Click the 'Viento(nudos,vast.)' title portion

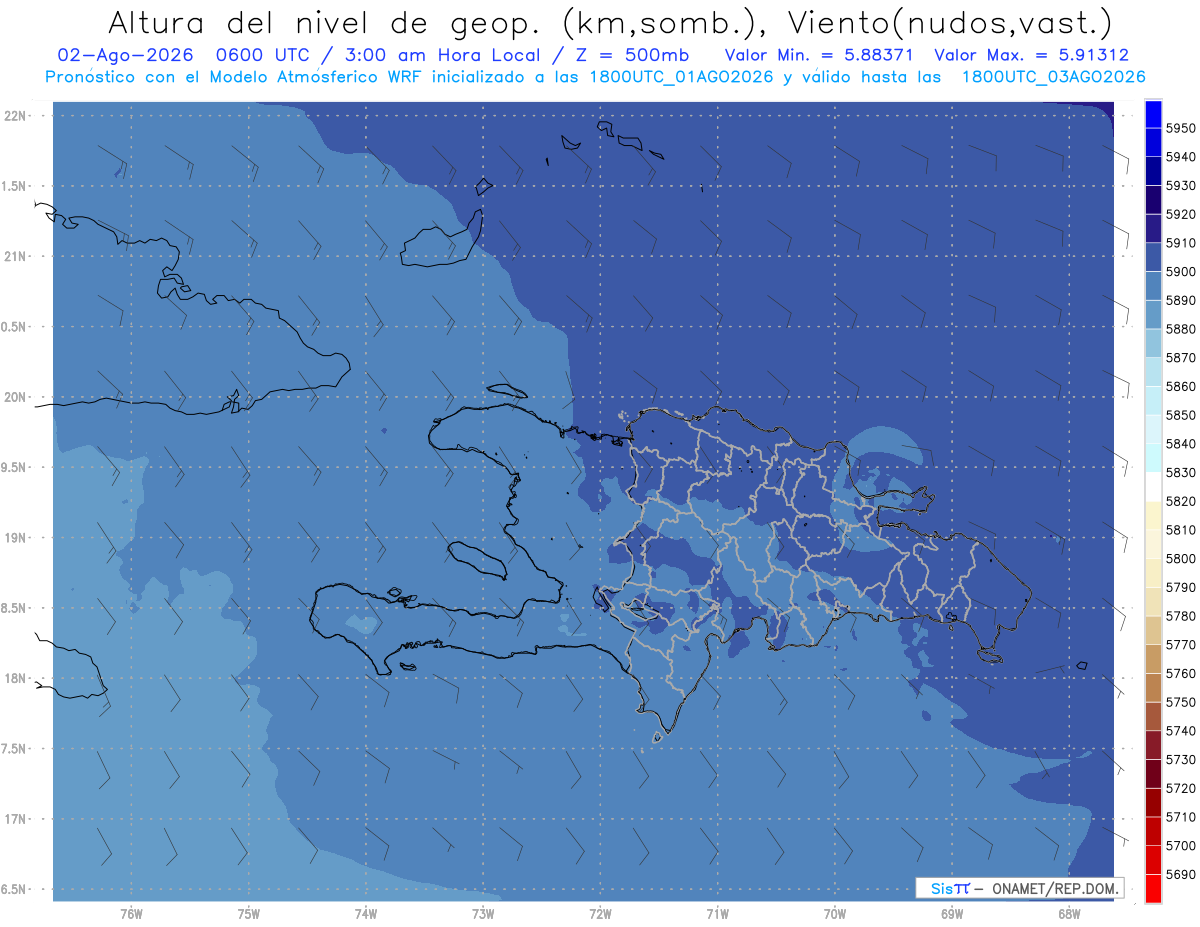click(x=949, y=22)
